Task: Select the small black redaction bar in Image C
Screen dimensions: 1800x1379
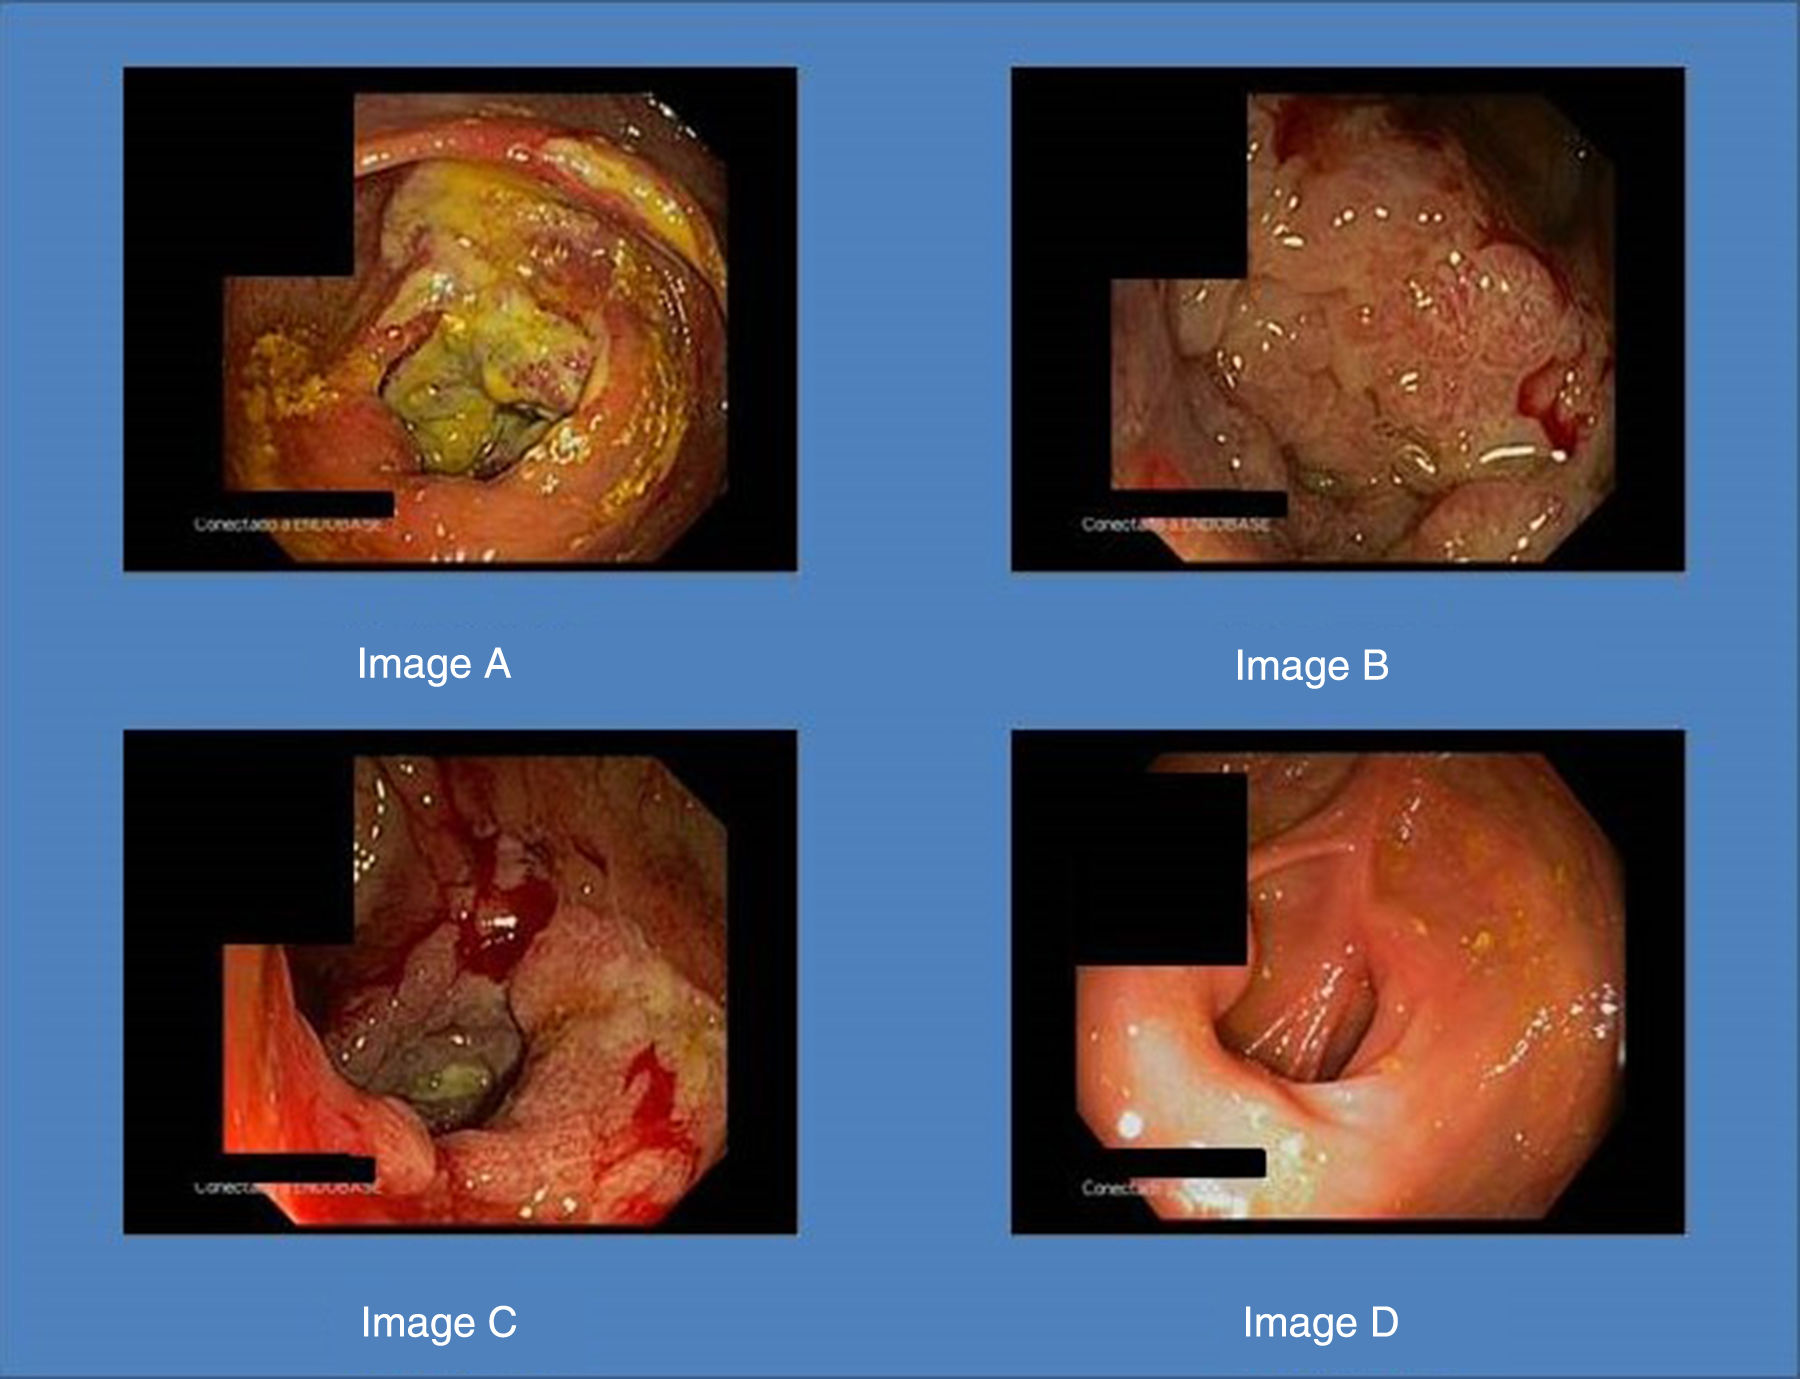Action: pos(298,1168)
